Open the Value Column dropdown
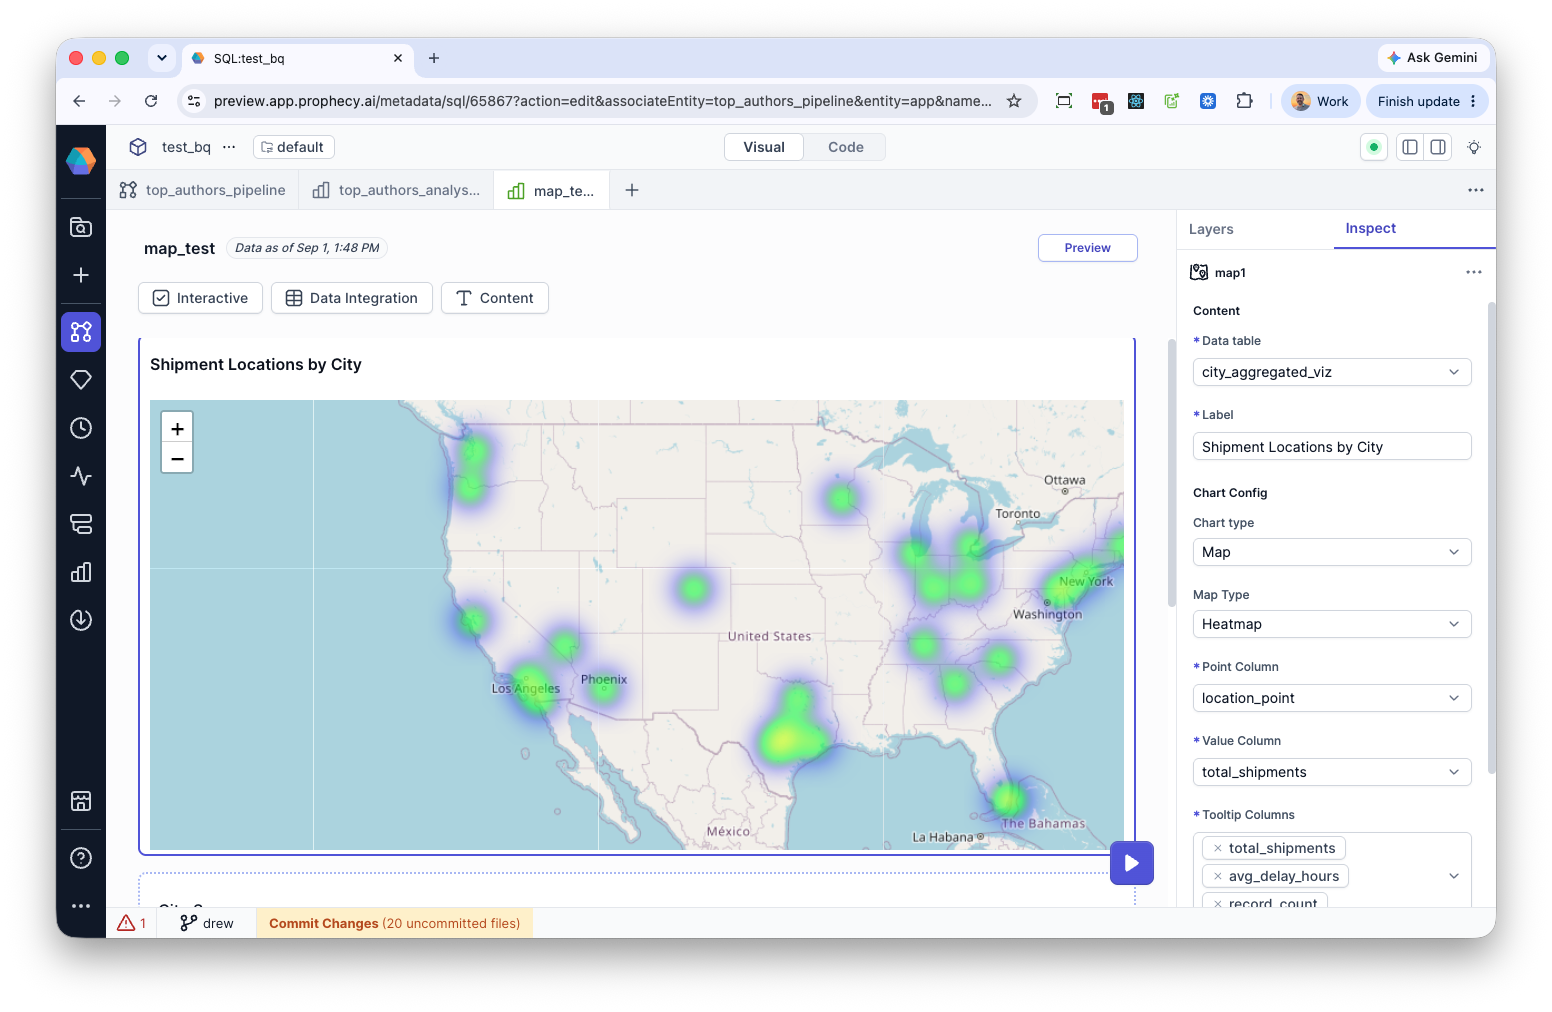The image size is (1552, 1012). pos(1332,772)
